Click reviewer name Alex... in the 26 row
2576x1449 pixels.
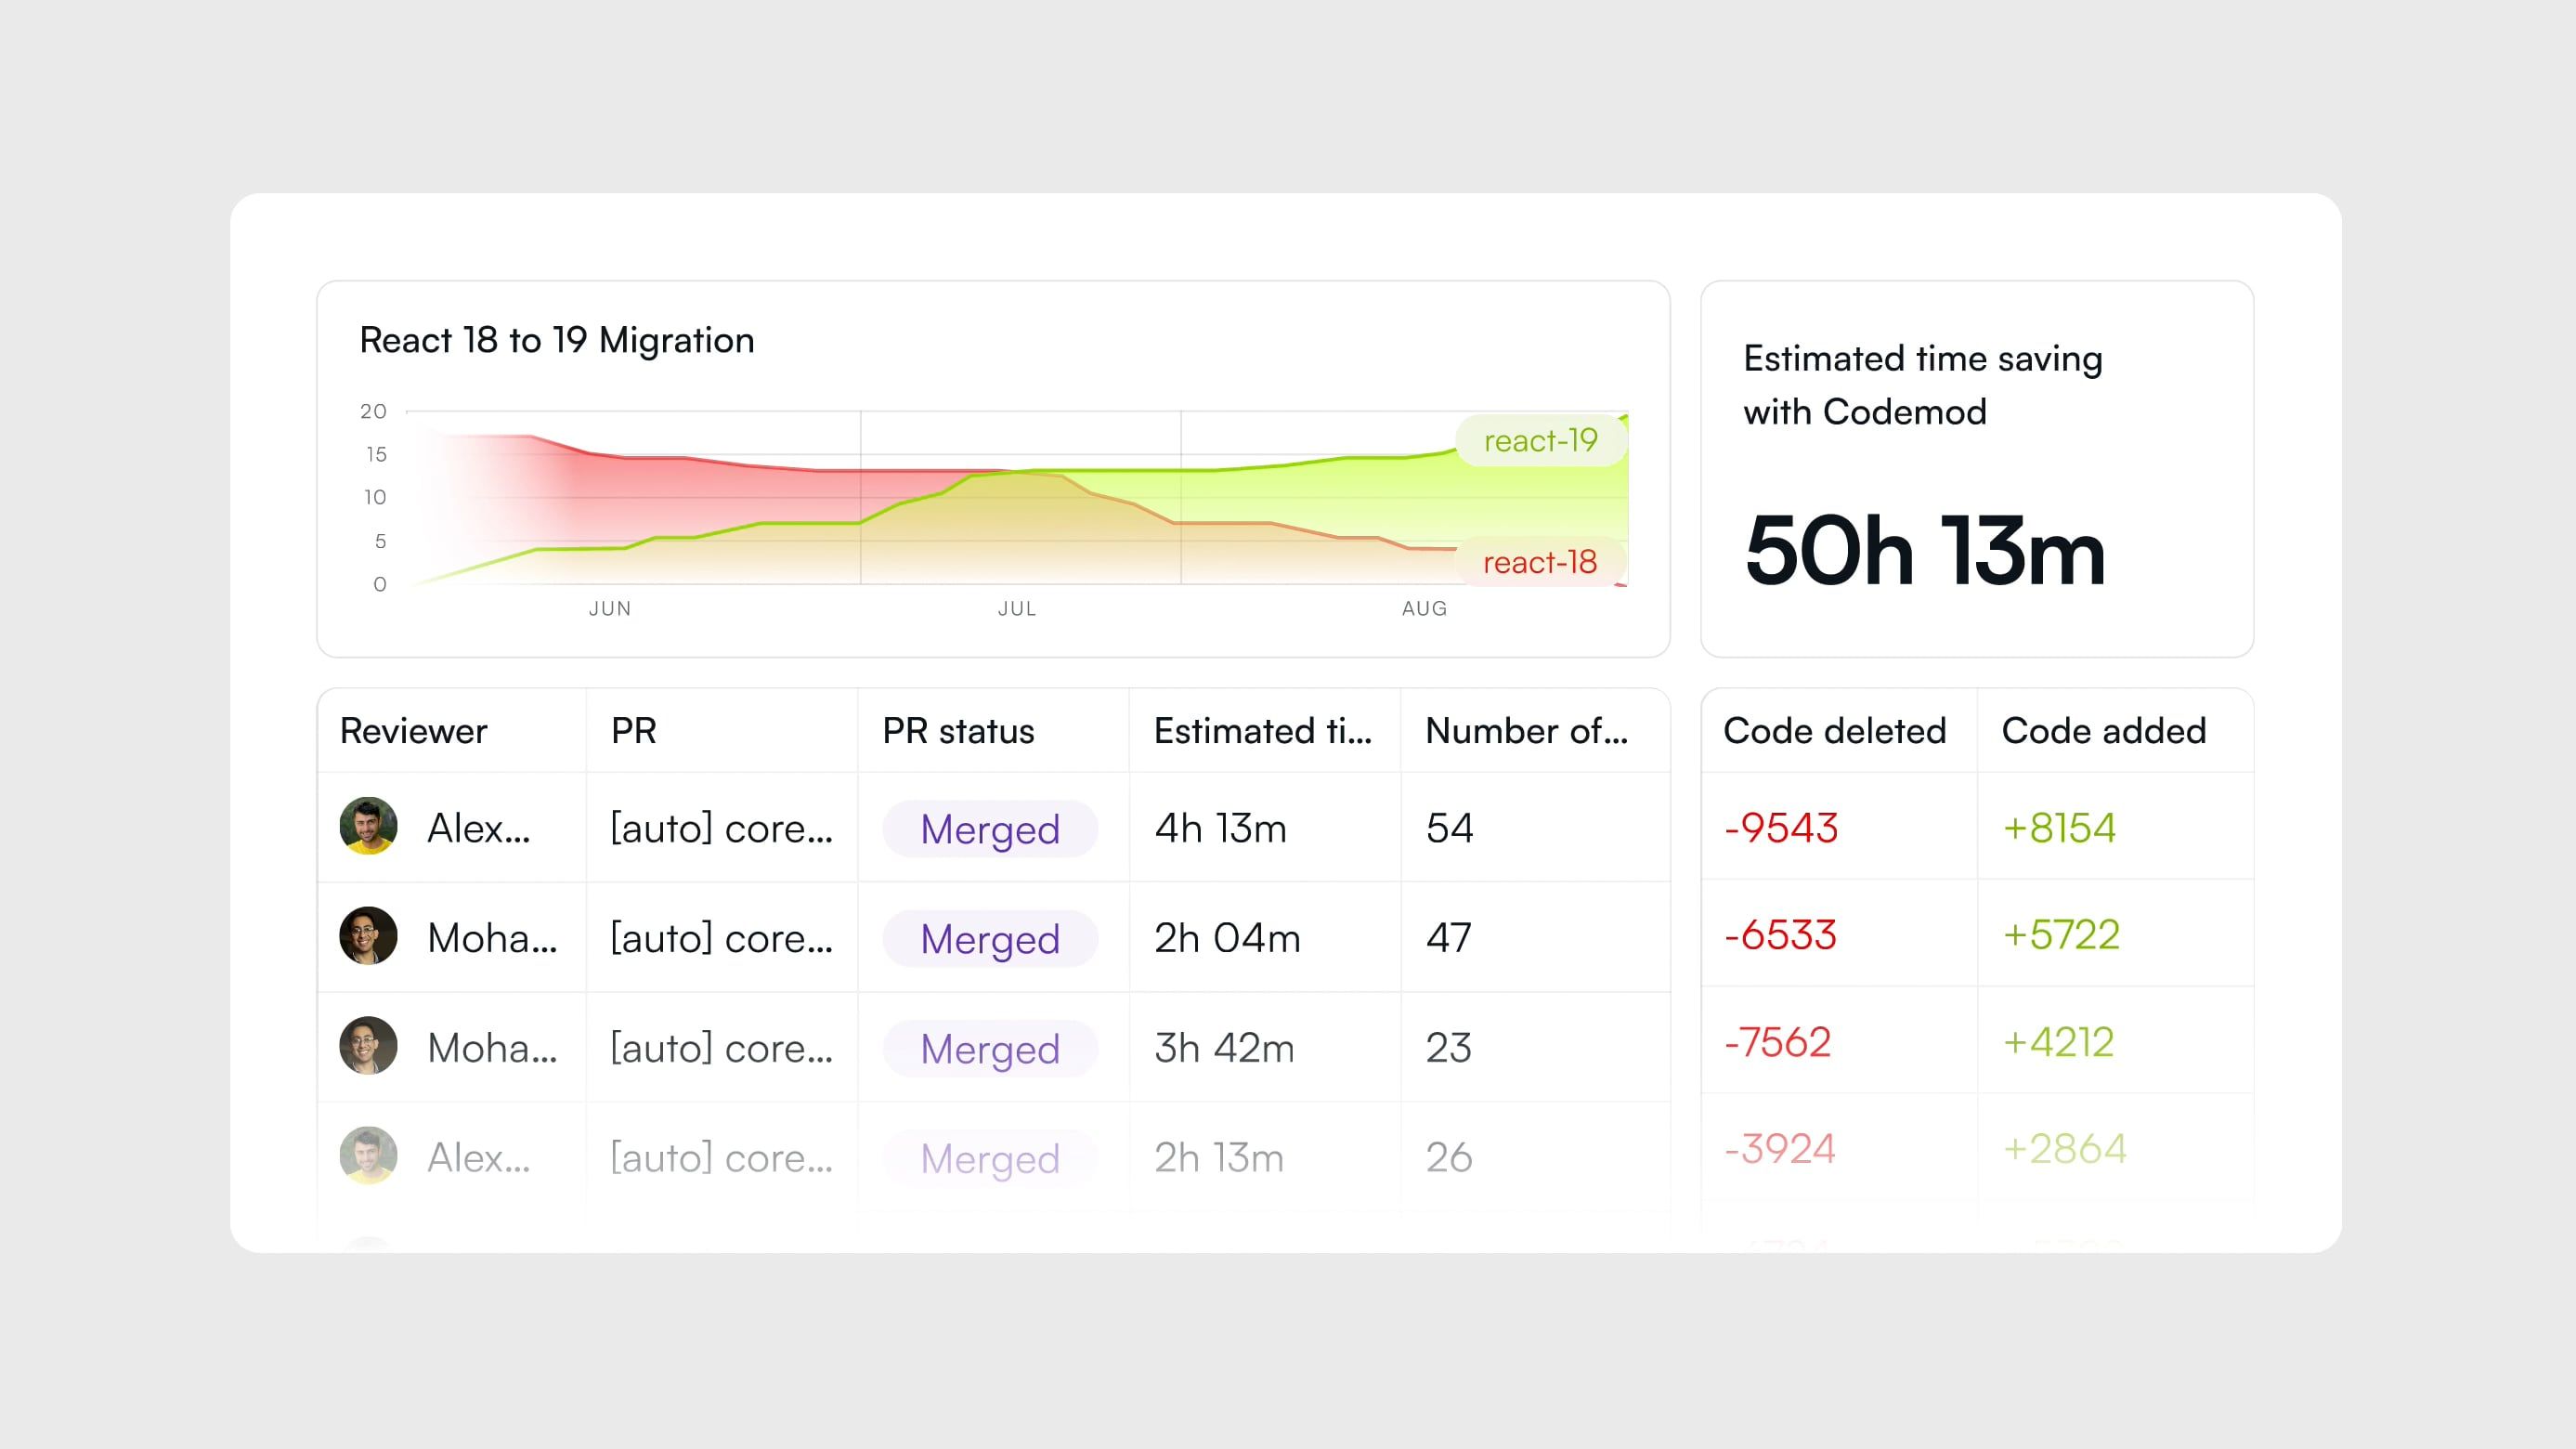tap(479, 1158)
